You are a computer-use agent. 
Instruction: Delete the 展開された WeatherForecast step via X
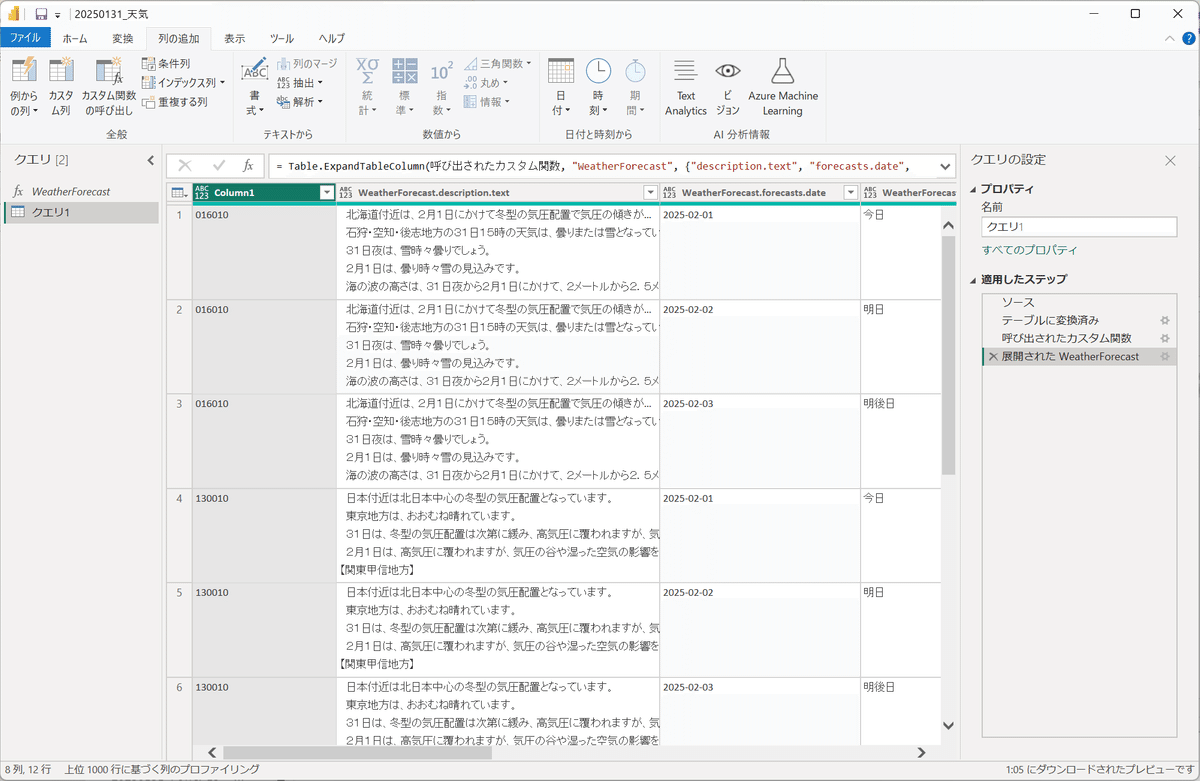[x=993, y=357]
